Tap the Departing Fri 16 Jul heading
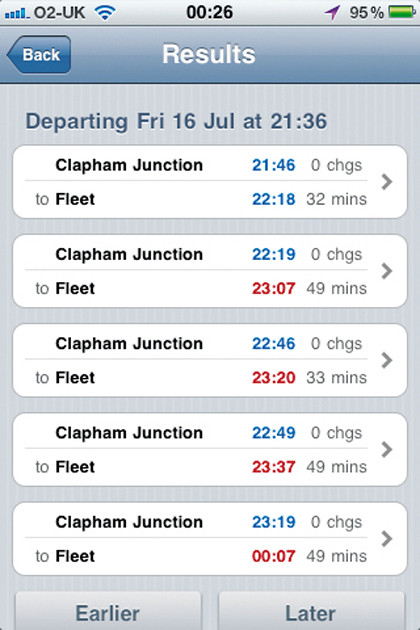The image size is (420, 630). [x=176, y=122]
